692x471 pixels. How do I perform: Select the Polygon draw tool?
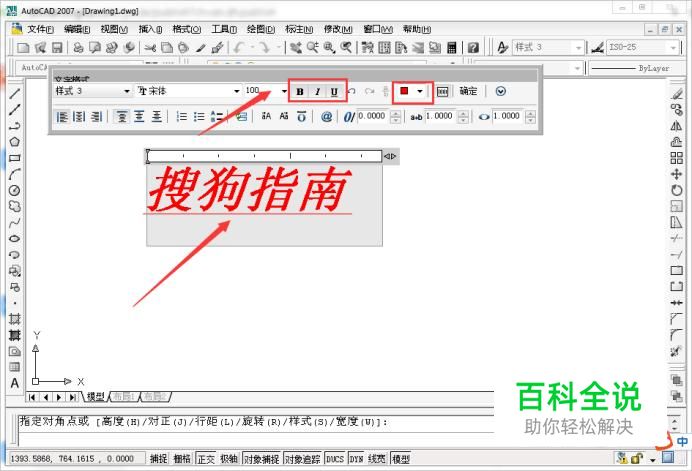click(15, 142)
